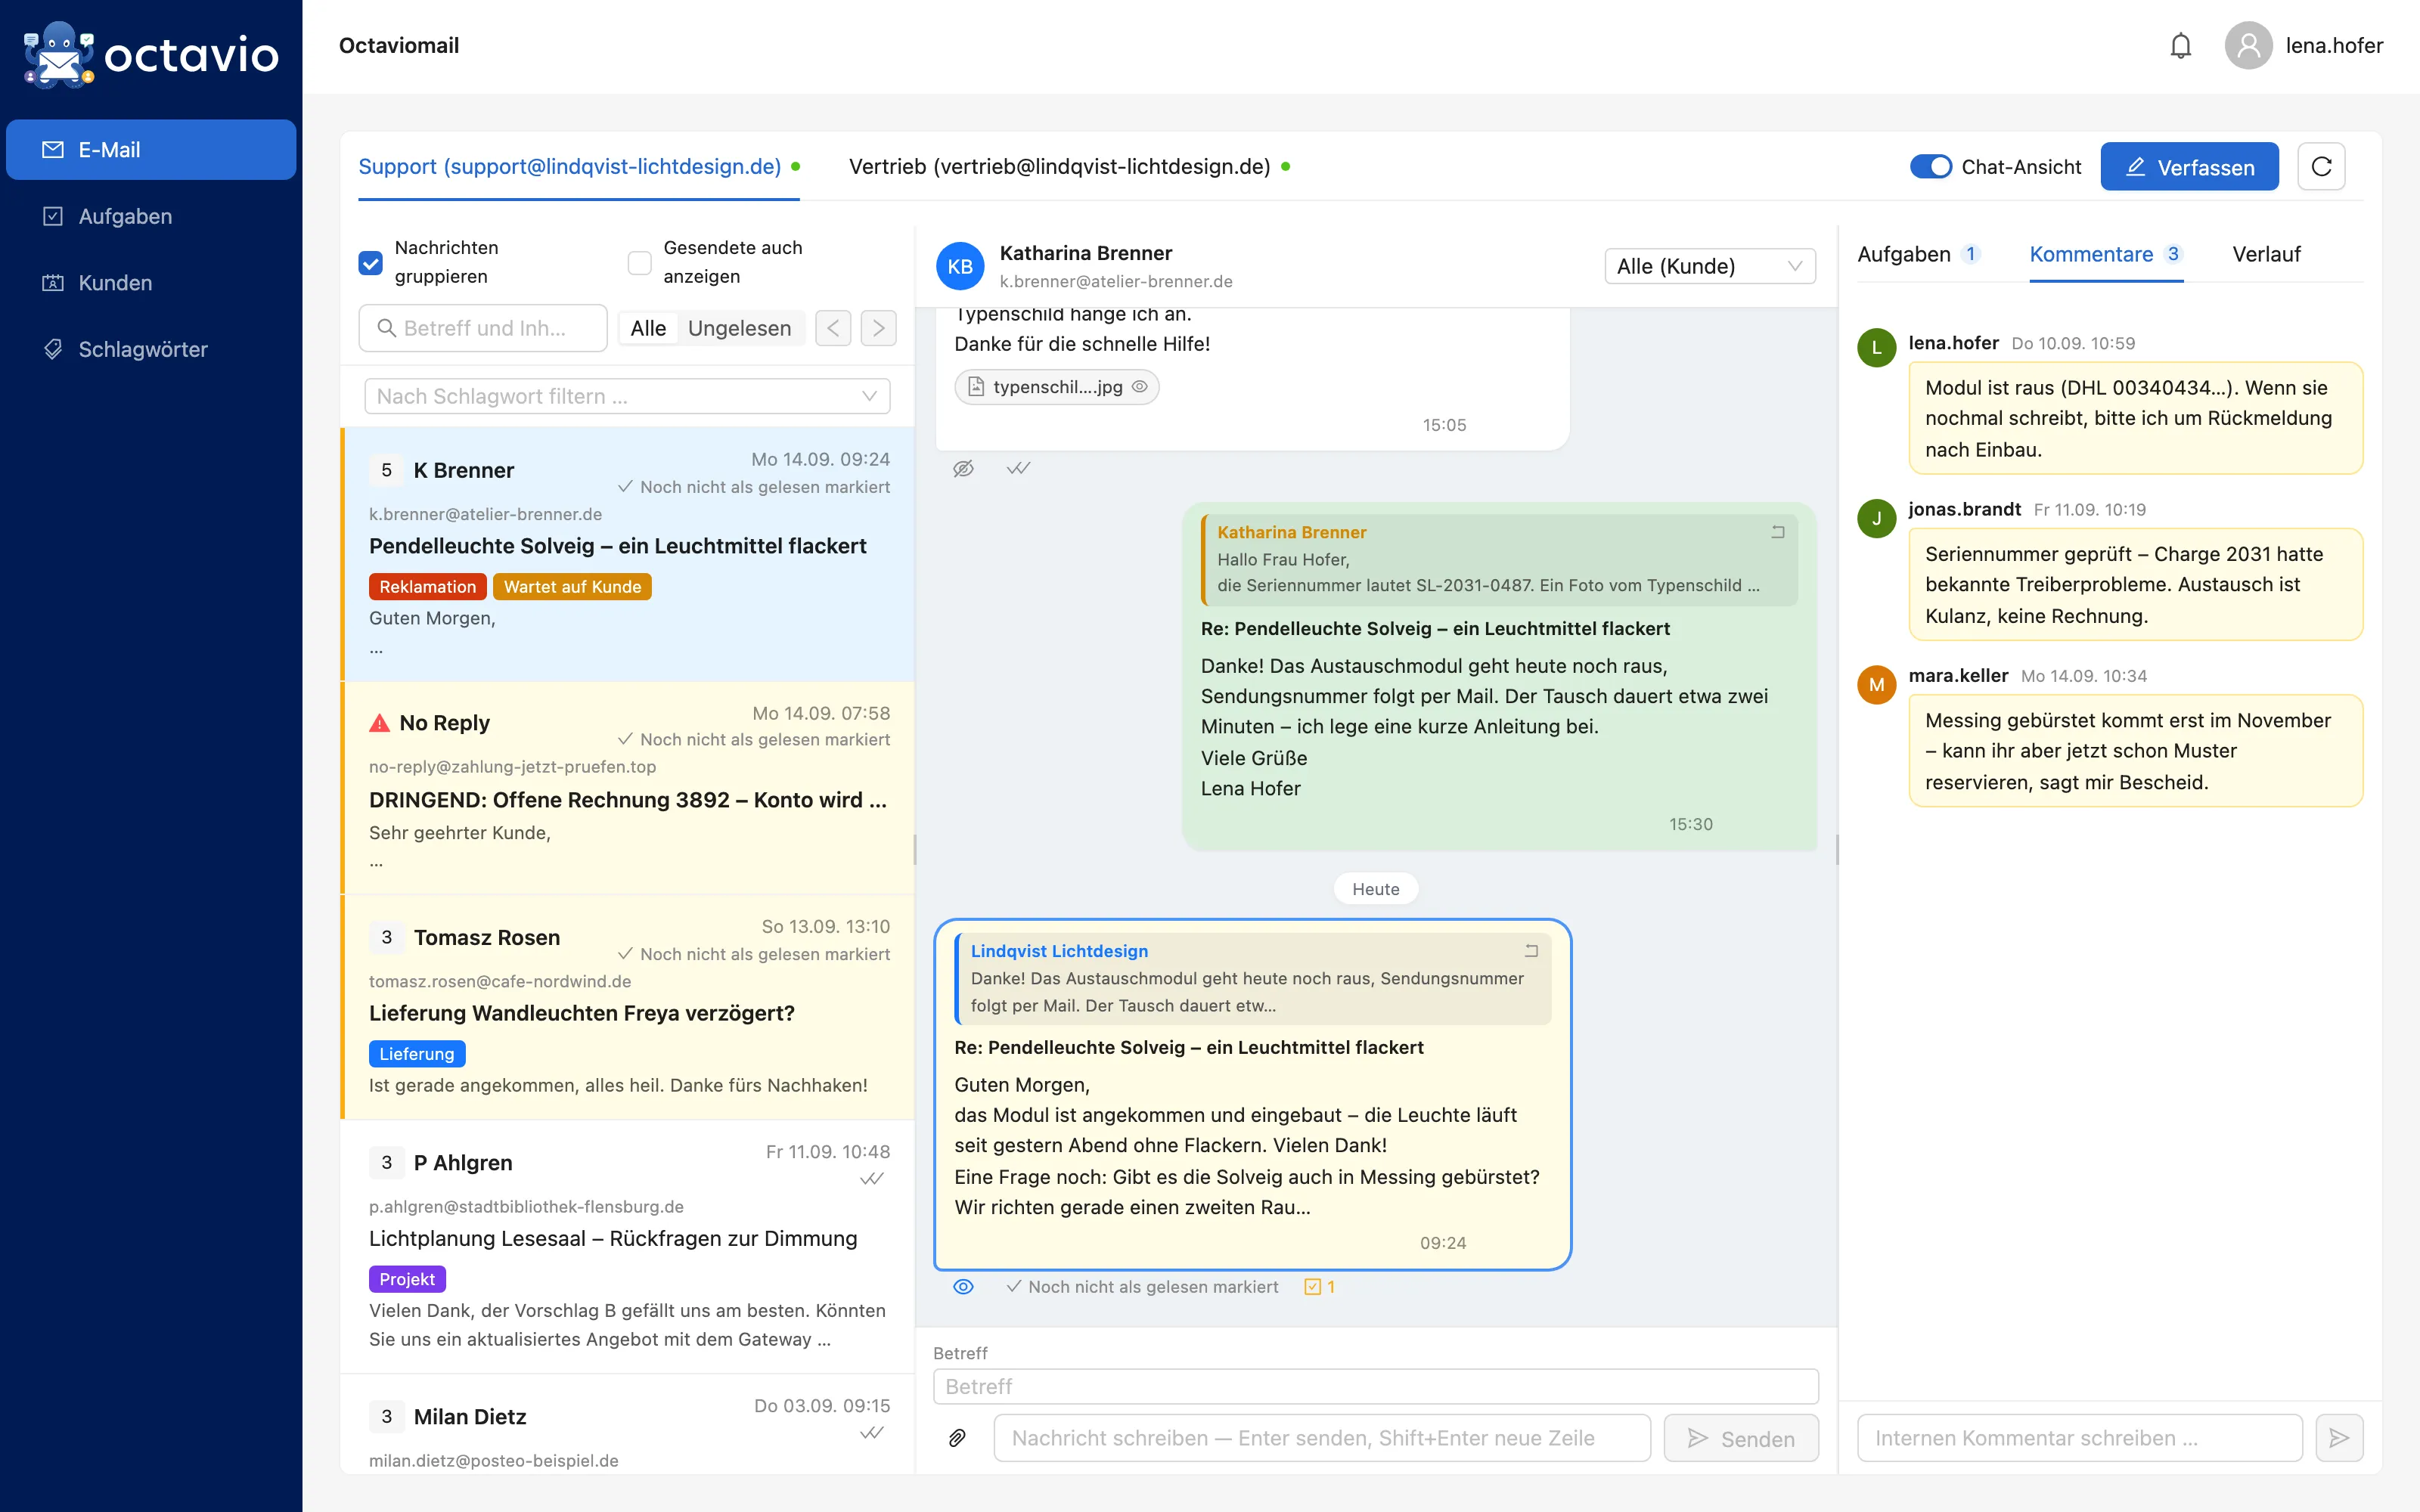Check Gesendete auch anzeigen checkbox
Image resolution: width=2420 pixels, height=1512 pixels.
[x=639, y=262]
